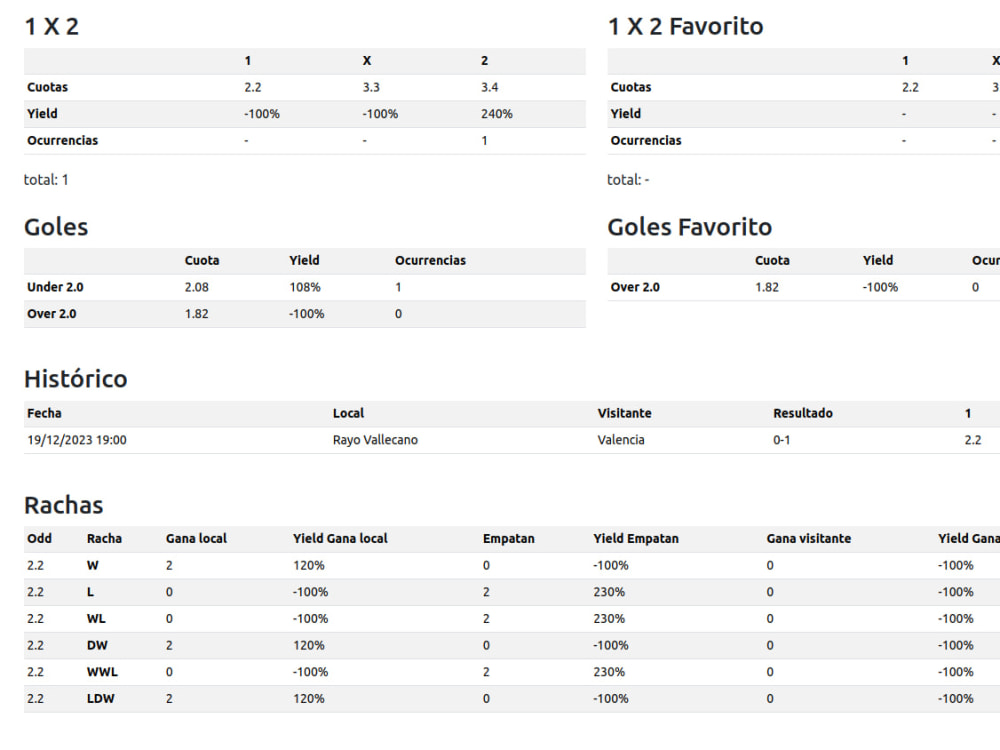Select the LDW streak row label
This screenshot has height=750, width=1000.
pyautogui.click(x=100, y=699)
